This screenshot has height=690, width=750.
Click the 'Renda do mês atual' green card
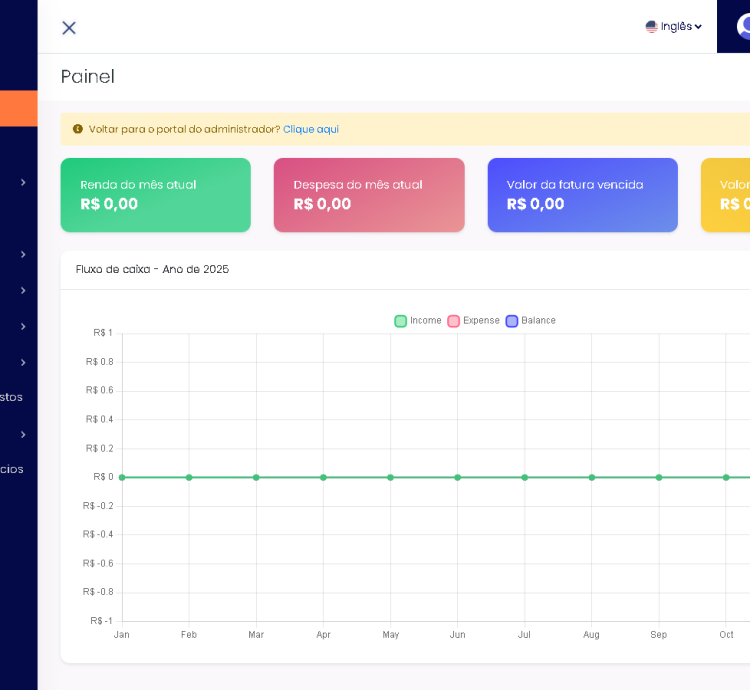[155, 195]
